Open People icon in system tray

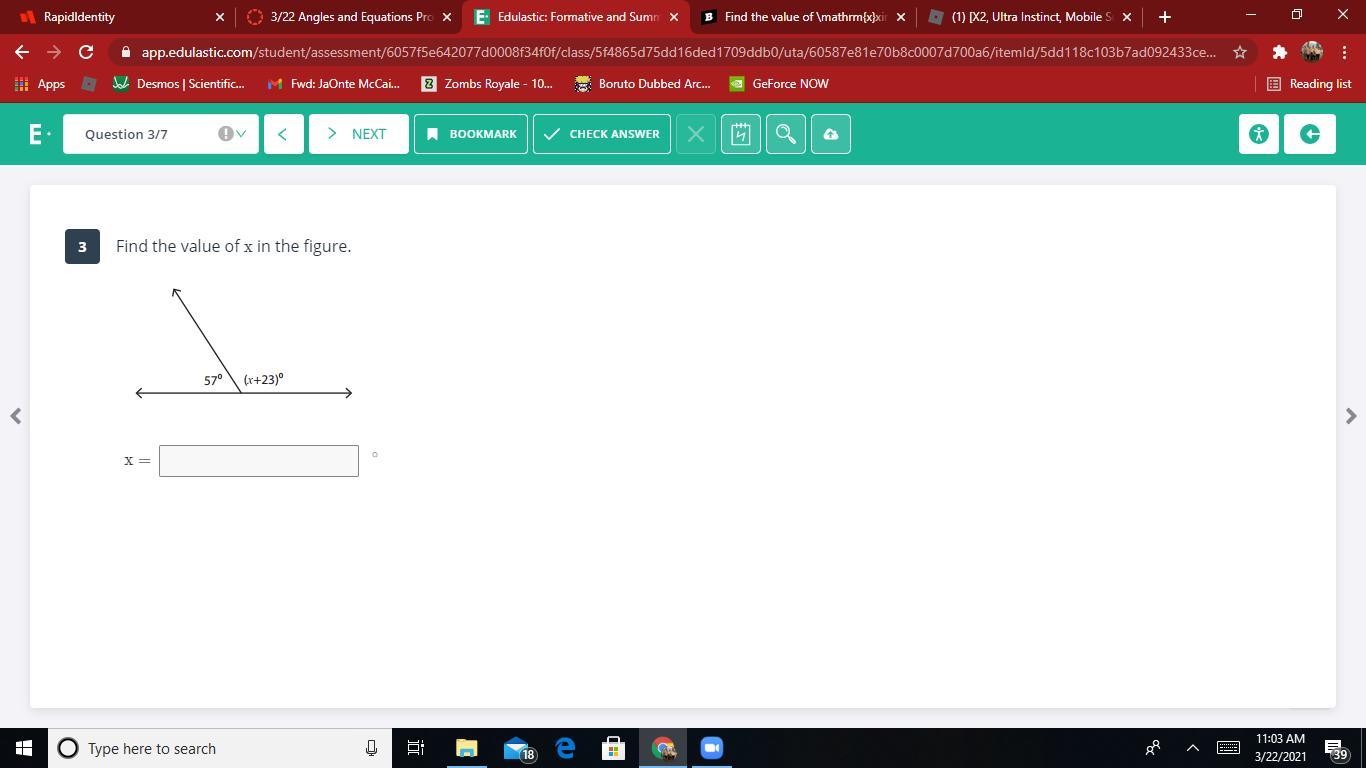[x=1153, y=748]
